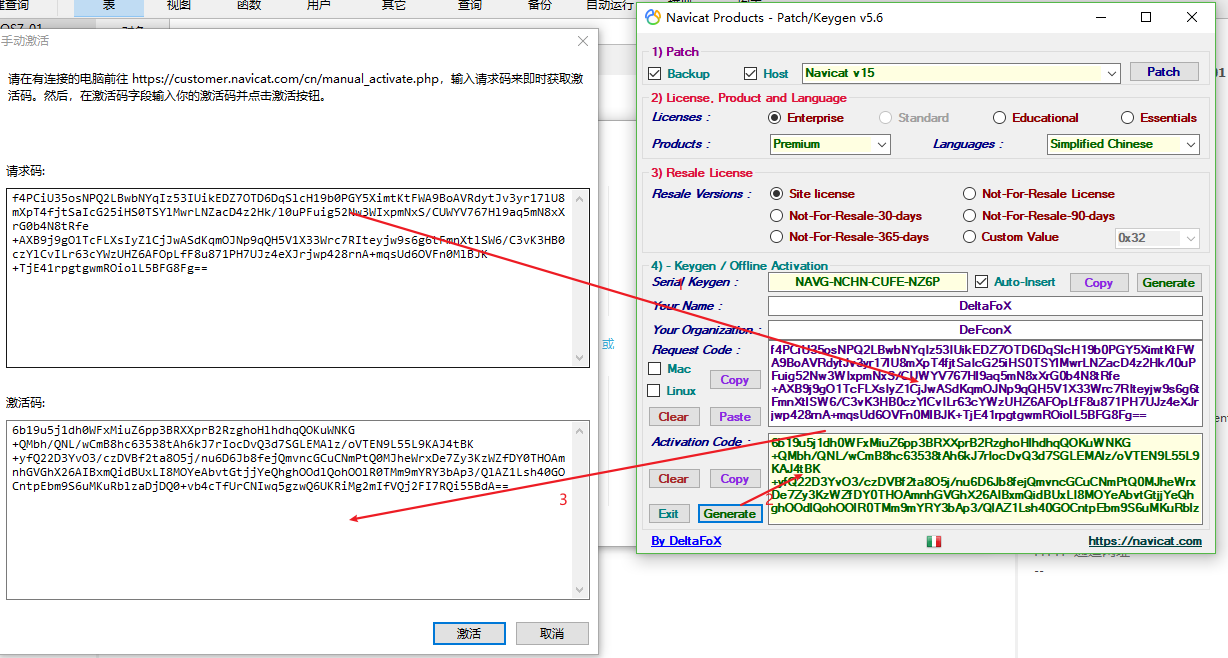Select the Enterprise license radio button
The width and height of the screenshot is (1228, 658).
click(x=775, y=118)
